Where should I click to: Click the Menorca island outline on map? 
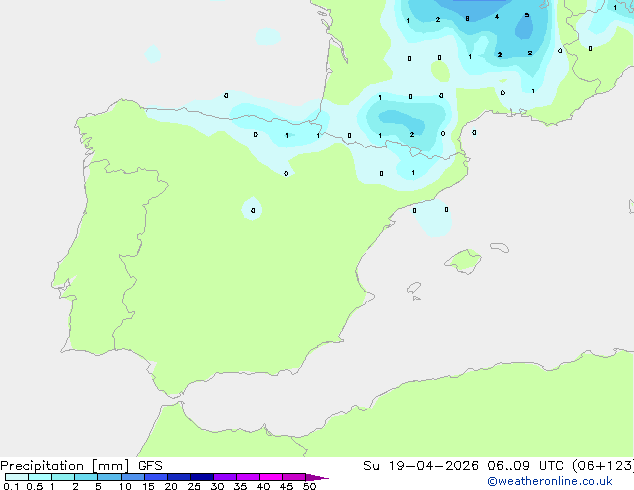500,247
